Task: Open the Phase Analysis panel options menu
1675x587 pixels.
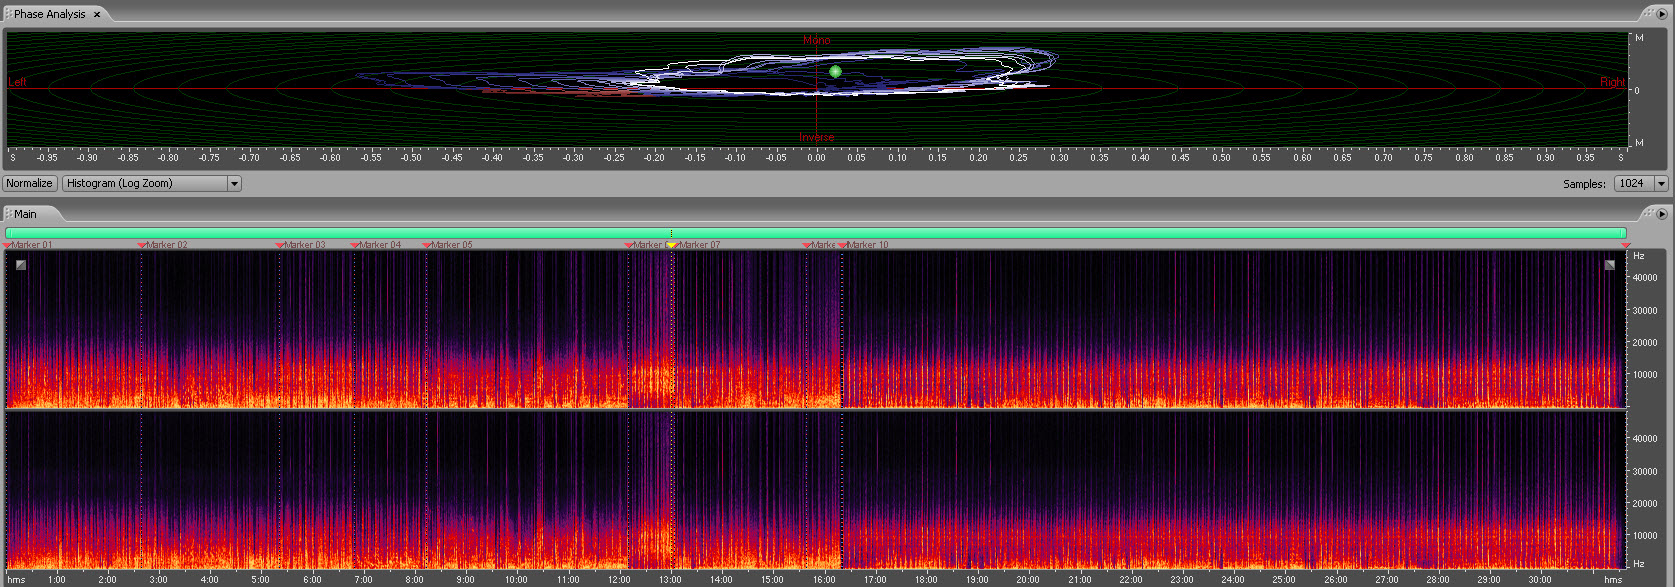Action: [1662, 14]
